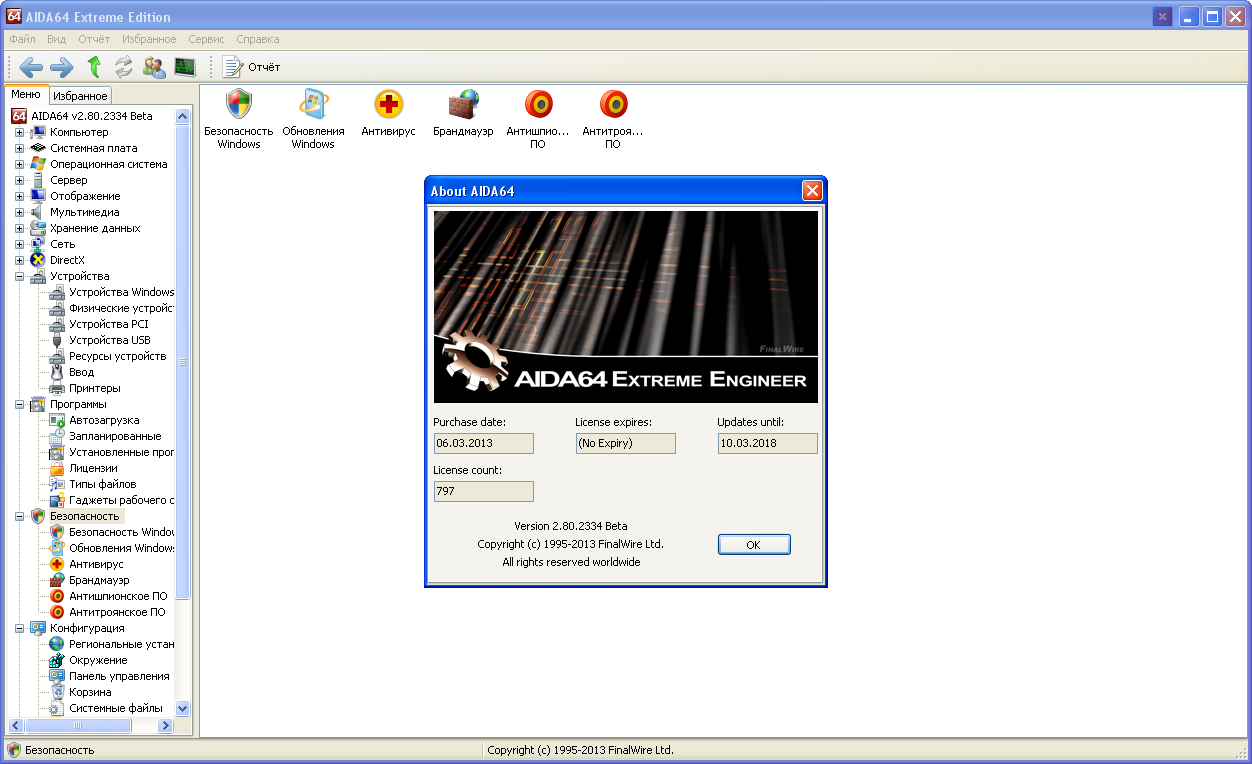Open the Сервис menu

click(206, 39)
